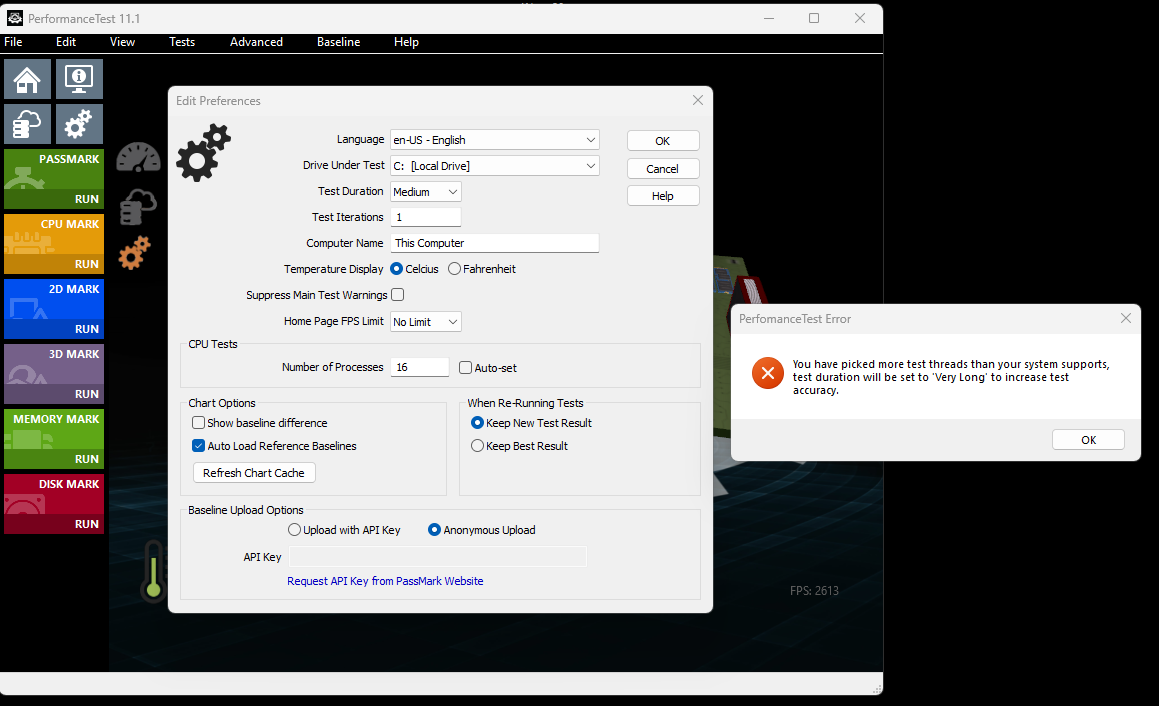The width and height of the screenshot is (1159, 706).
Task: Close the Edit Preferences dialog
Action: point(698,101)
